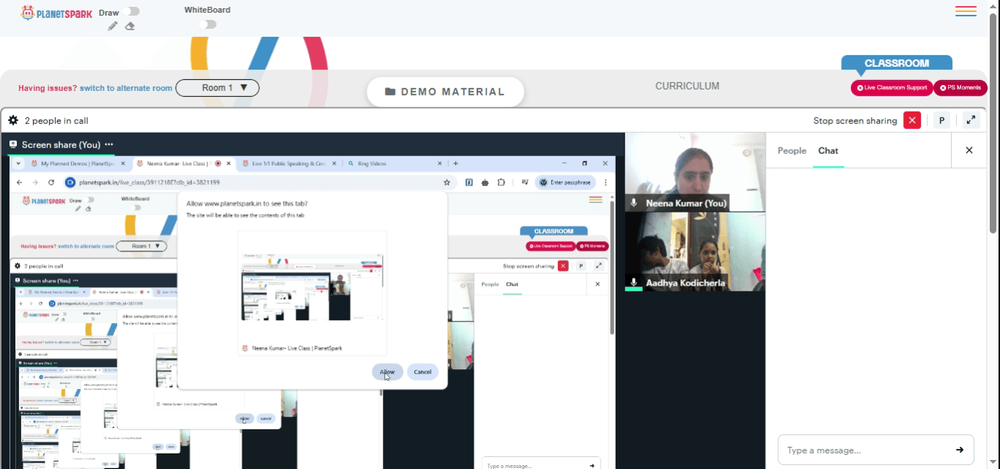Toggle the Draw switch inside the shared screen

click(x=90, y=200)
